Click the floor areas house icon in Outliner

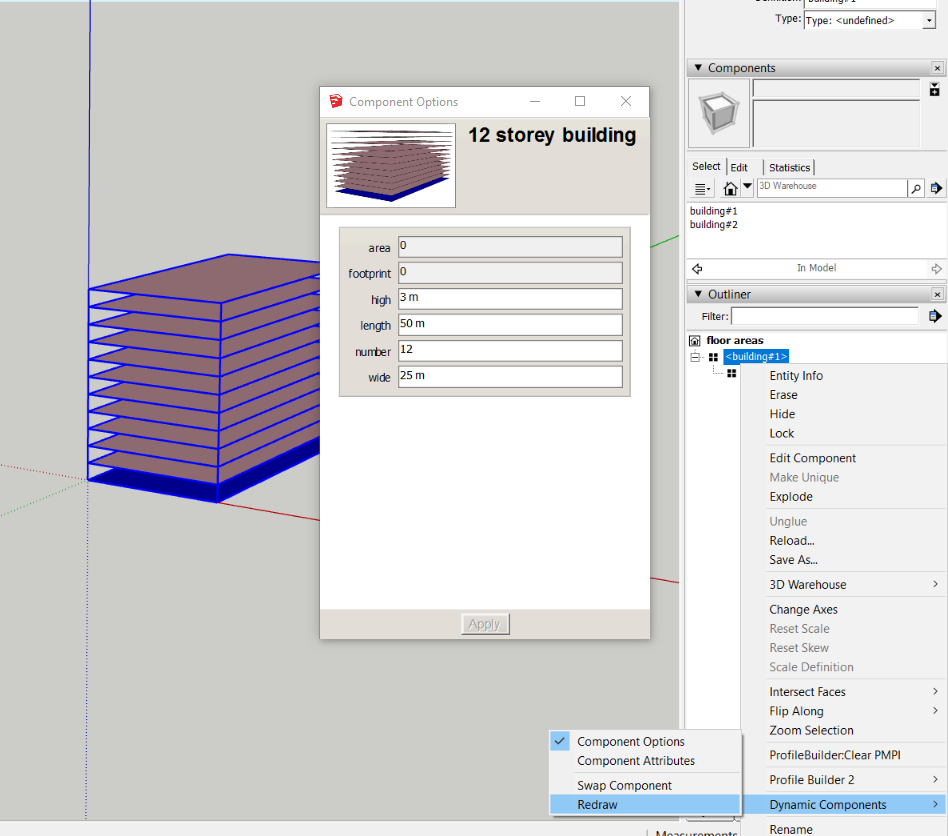(x=695, y=340)
